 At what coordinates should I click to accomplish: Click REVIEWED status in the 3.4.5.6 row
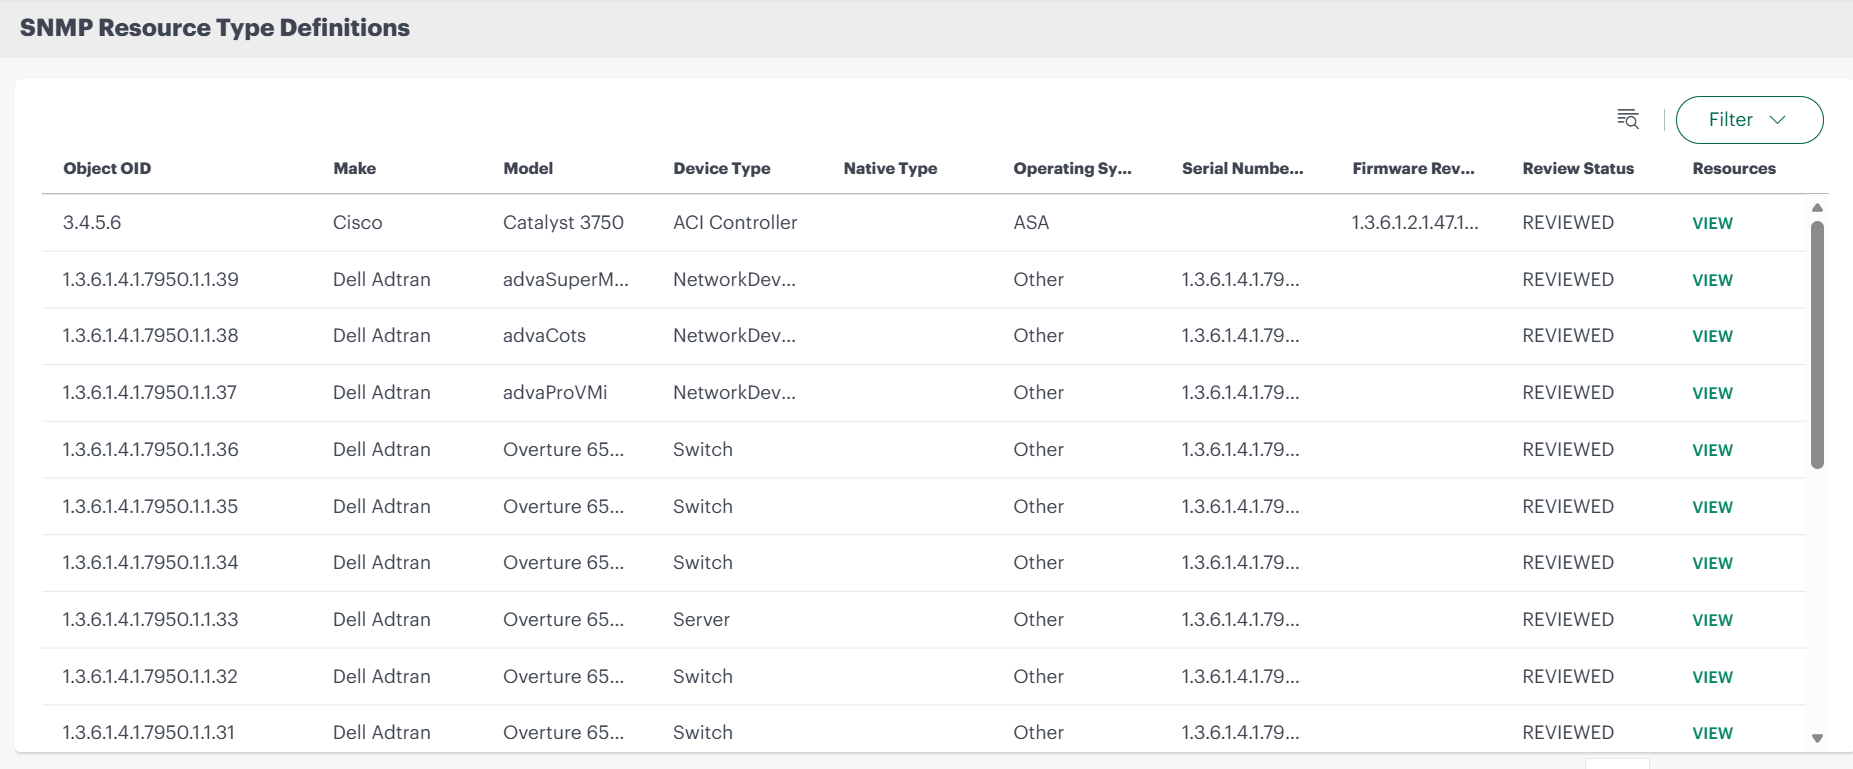pyautogui.click(x=1568, y=222)
